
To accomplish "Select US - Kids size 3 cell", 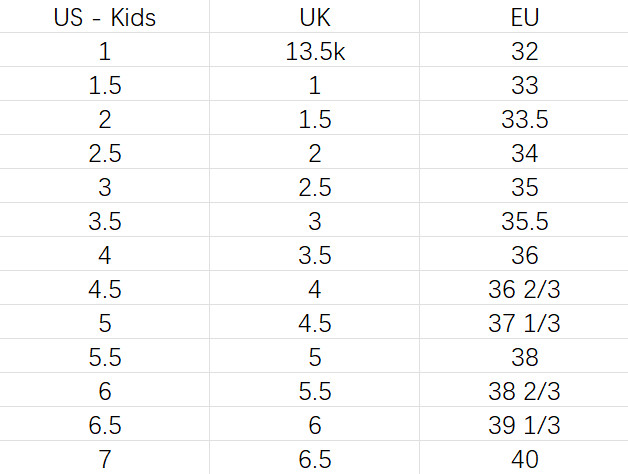I will click(105, 187).
